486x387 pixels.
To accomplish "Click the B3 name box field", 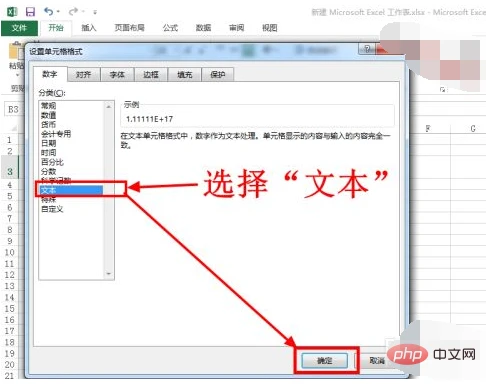I will (13, 110).
